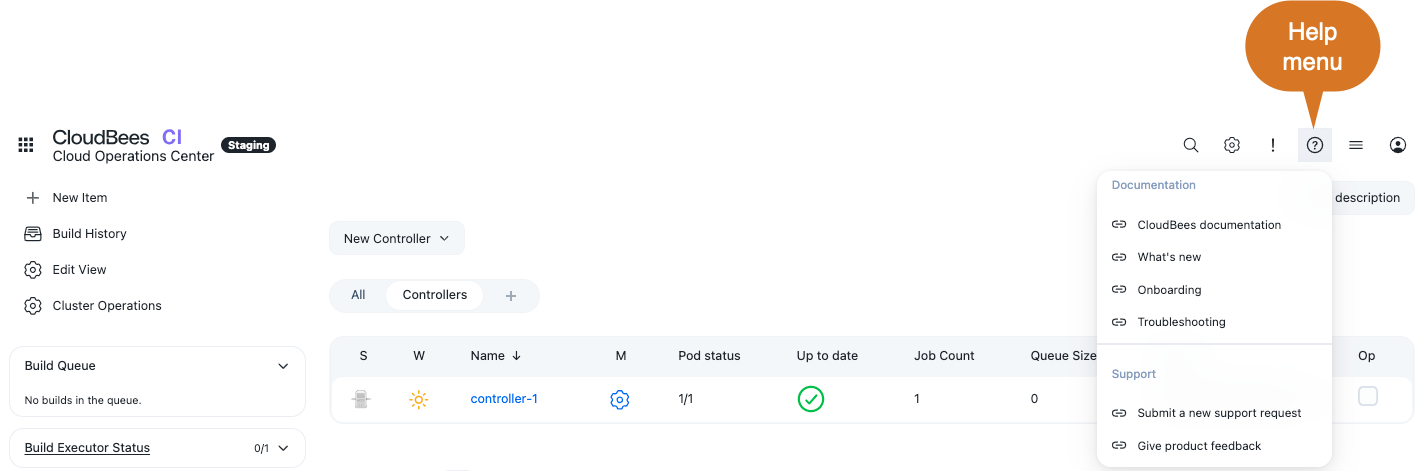Add a new view tab with plus

511,296
